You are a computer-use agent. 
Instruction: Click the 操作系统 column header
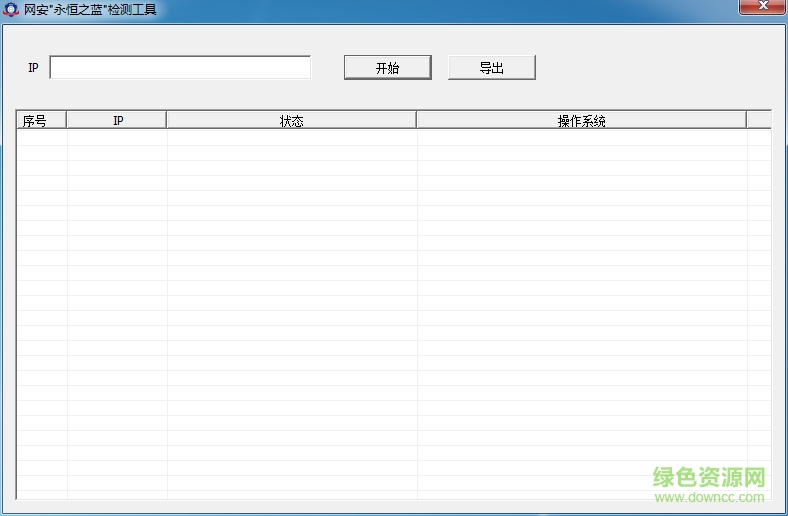tap(581, 120)
